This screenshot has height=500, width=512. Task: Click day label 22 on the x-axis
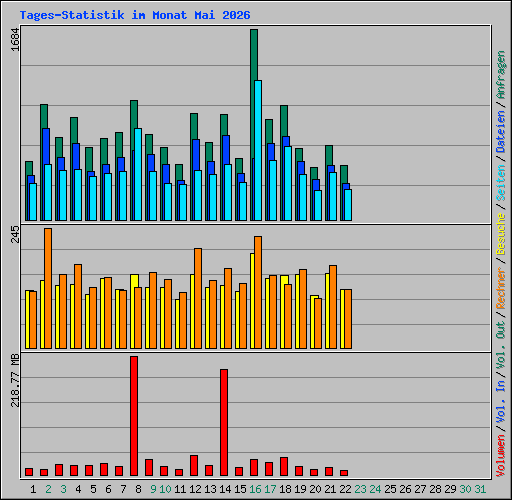345,489
